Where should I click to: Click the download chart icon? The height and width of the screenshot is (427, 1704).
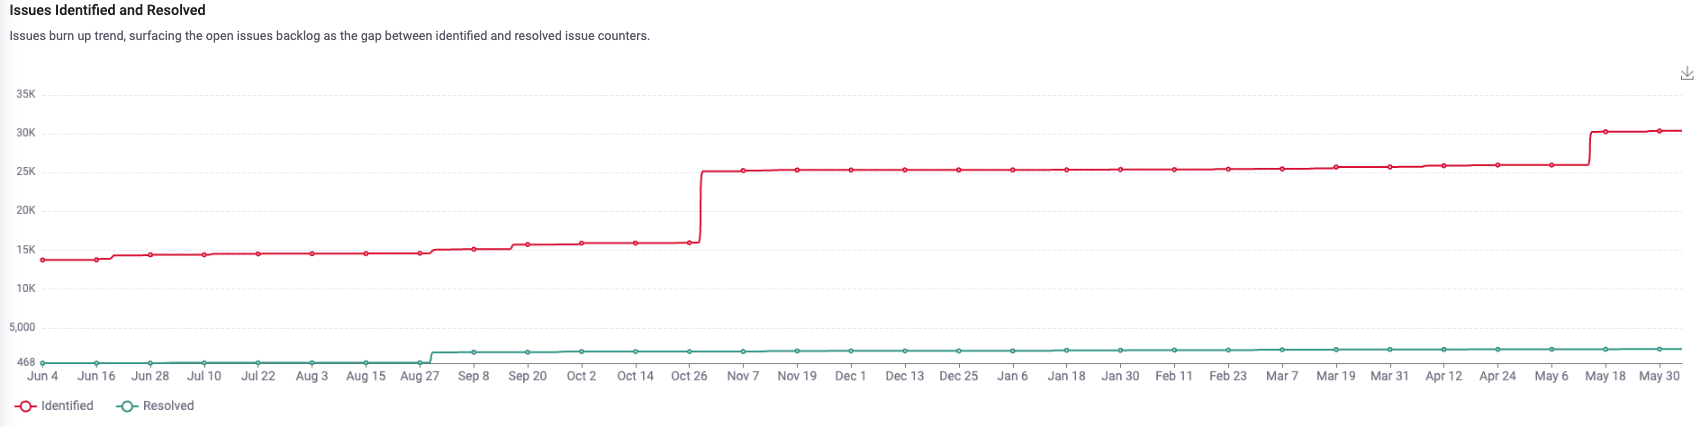click(1686, 74)
